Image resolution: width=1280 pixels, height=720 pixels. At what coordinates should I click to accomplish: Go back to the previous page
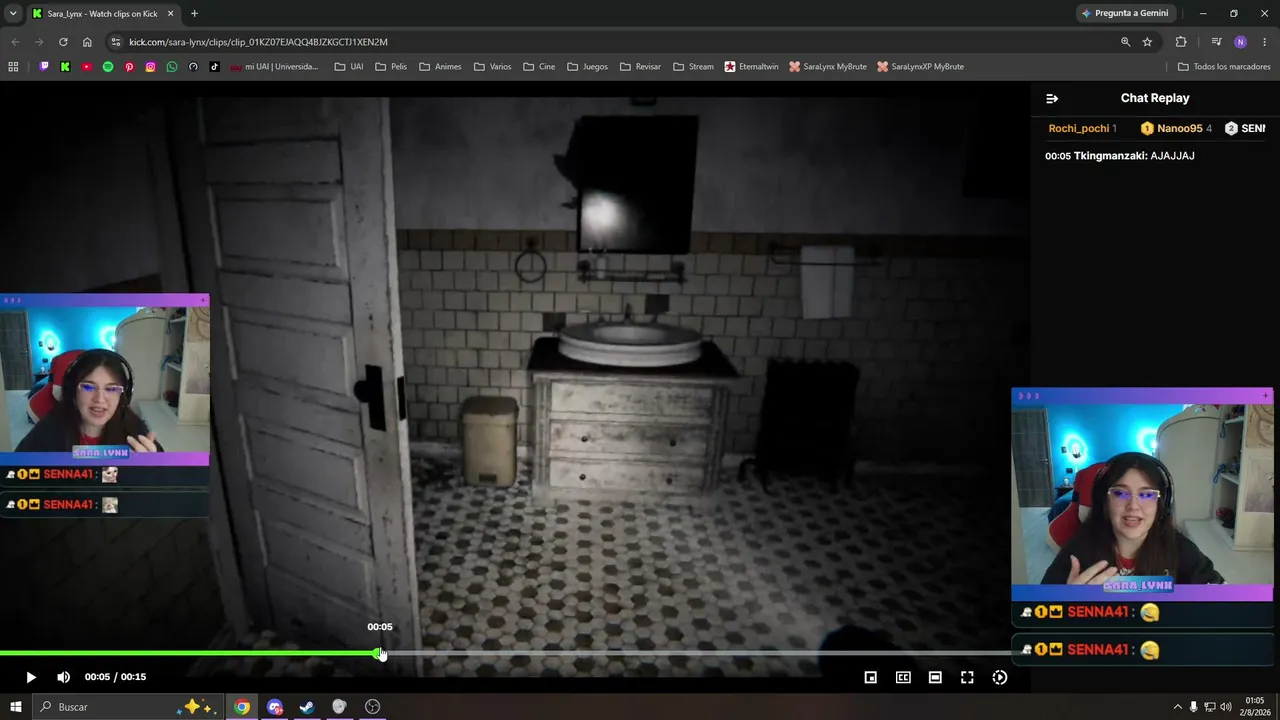click(15, 42)
